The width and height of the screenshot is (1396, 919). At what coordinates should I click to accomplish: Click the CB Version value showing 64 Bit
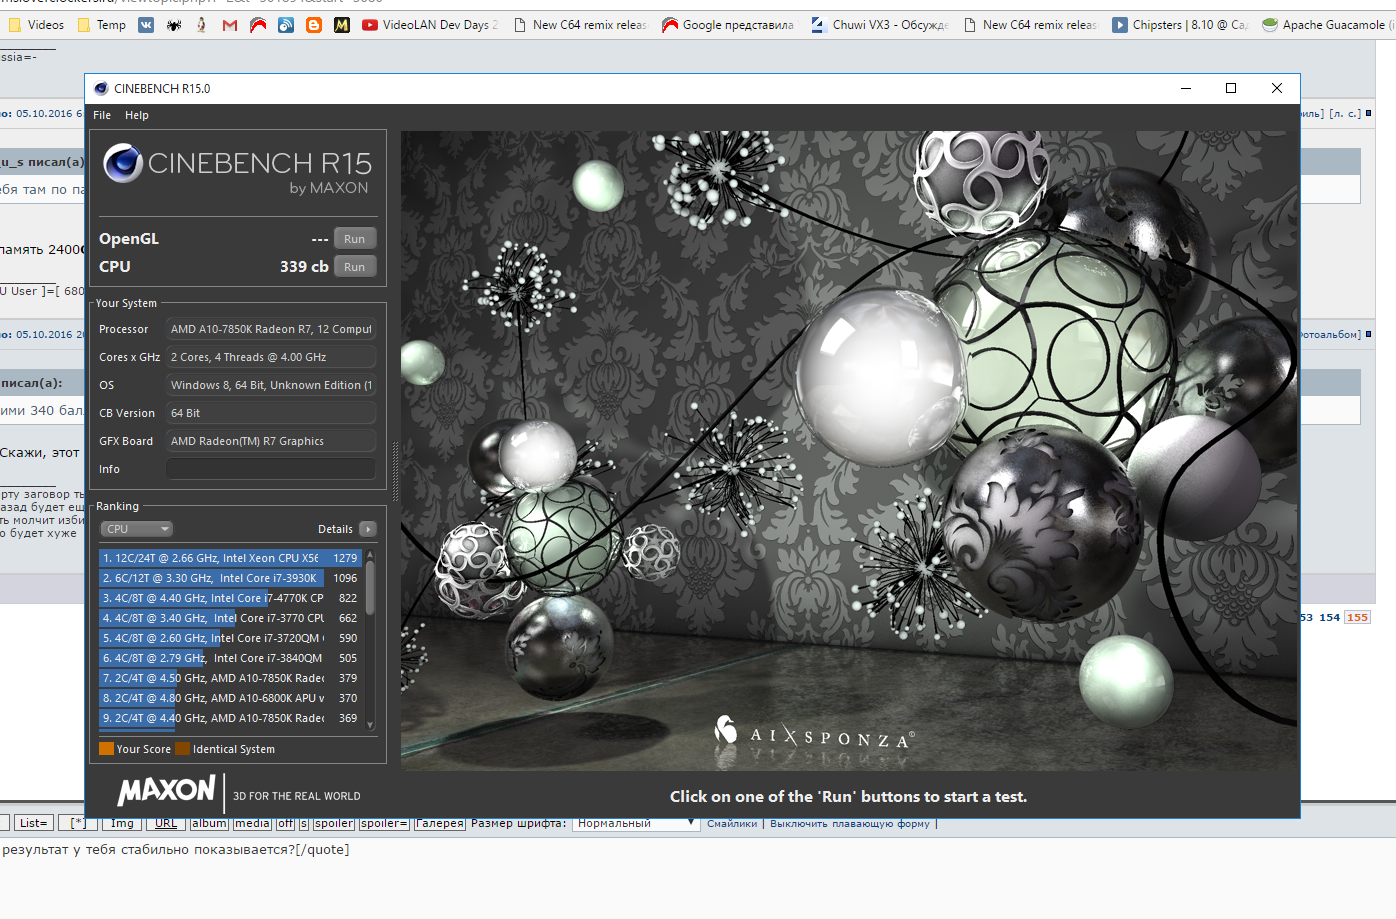point(271,413)
